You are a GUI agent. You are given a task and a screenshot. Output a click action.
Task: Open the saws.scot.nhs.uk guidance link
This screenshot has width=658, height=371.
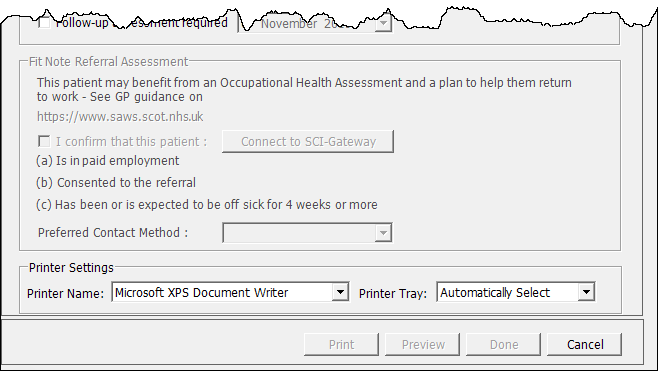pyautogui.click(x=120, y=116)
